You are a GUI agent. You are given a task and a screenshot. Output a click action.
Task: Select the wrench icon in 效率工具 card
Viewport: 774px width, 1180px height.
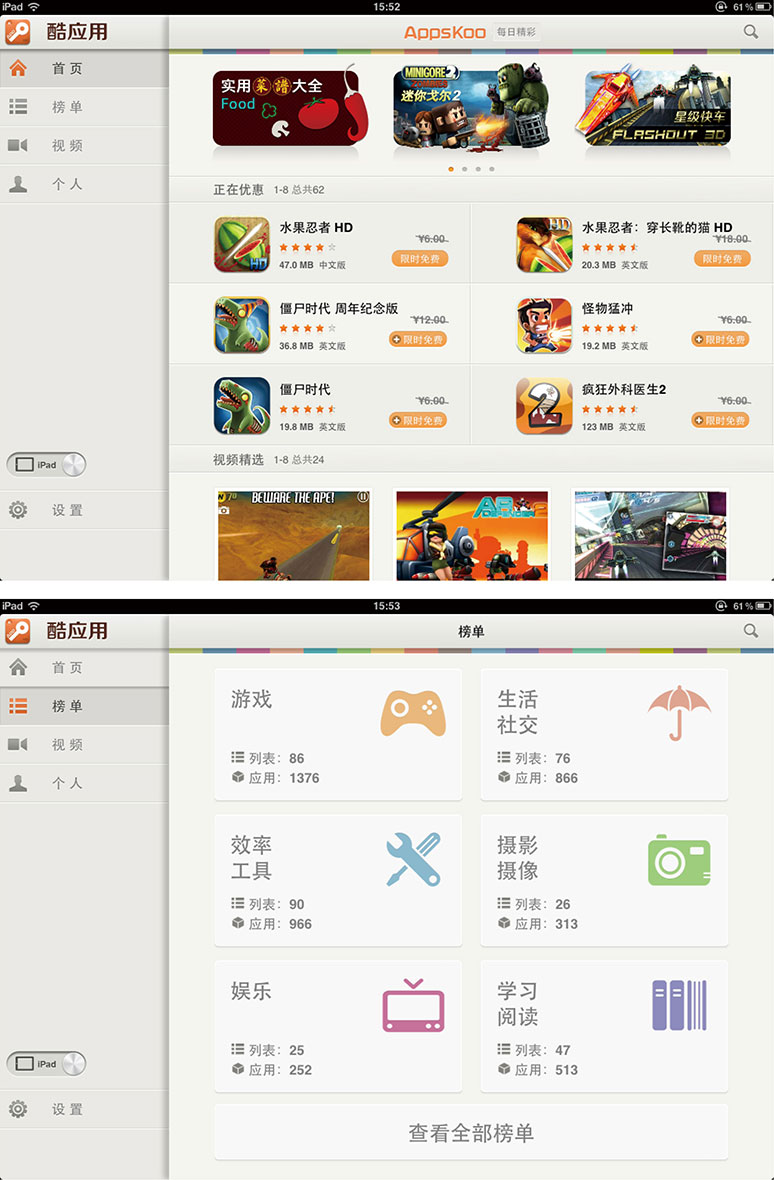413,859
